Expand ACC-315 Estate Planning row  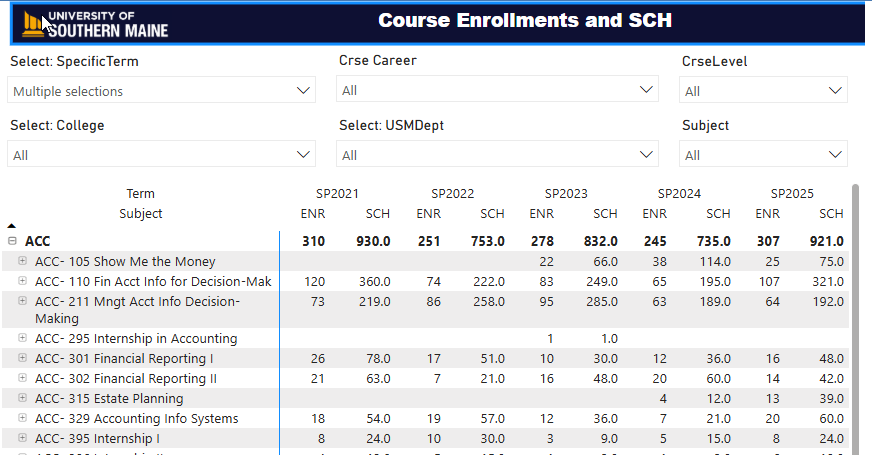[23, 399]
